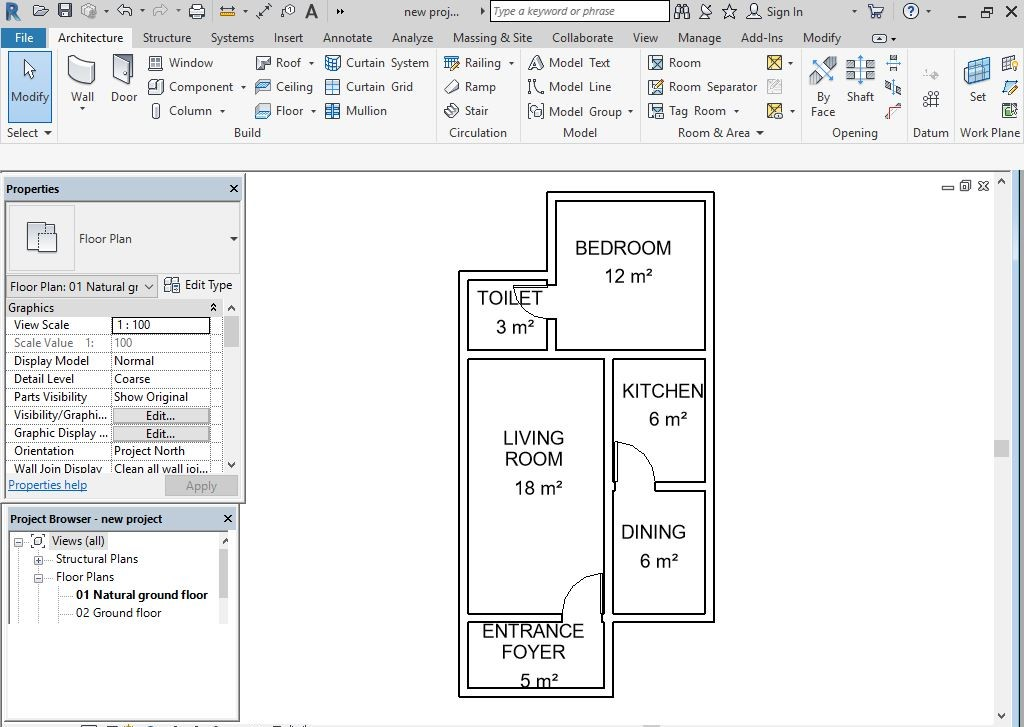Click the View Scale value field
Screen dimensions: 1024x727
tap(161, 325)
